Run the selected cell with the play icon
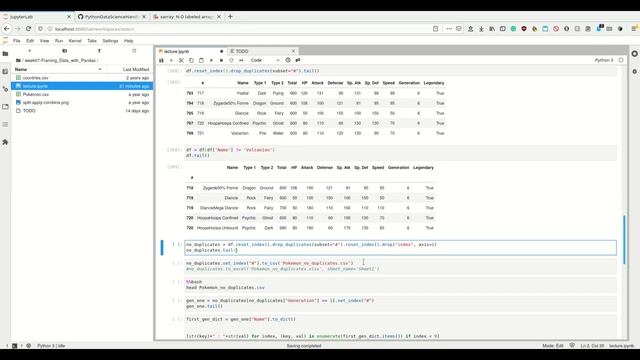640x360 pixels. tap(211, 60)
